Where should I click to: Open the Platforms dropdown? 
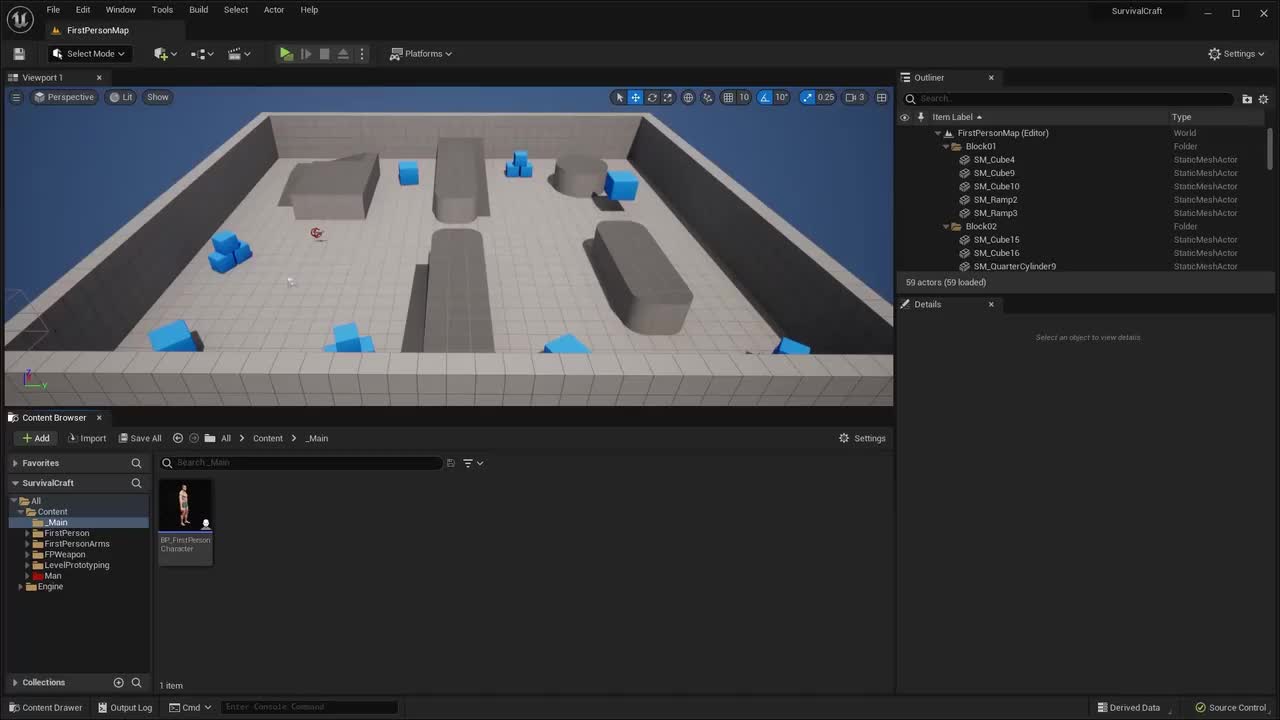[421, 54]
